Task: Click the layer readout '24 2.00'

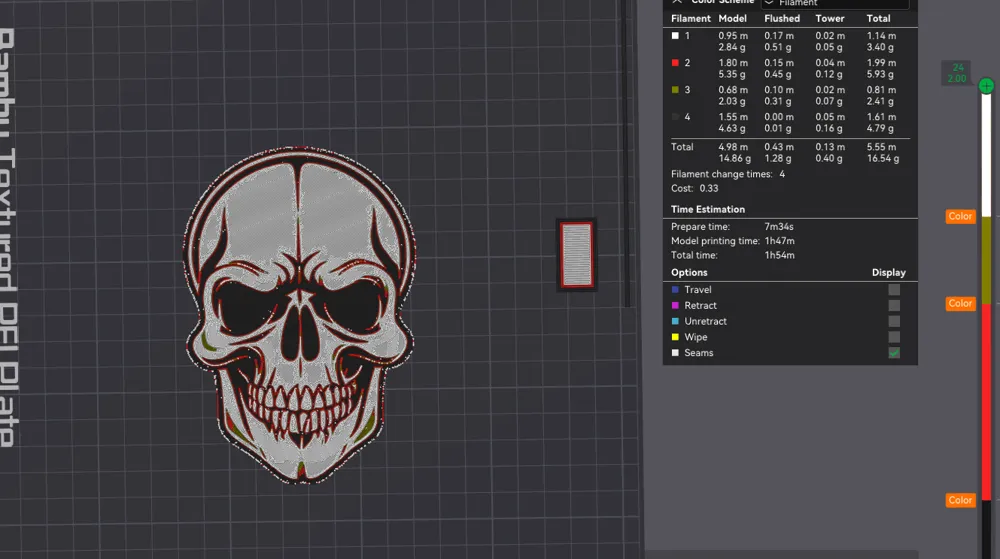Action: pos(957,73)
